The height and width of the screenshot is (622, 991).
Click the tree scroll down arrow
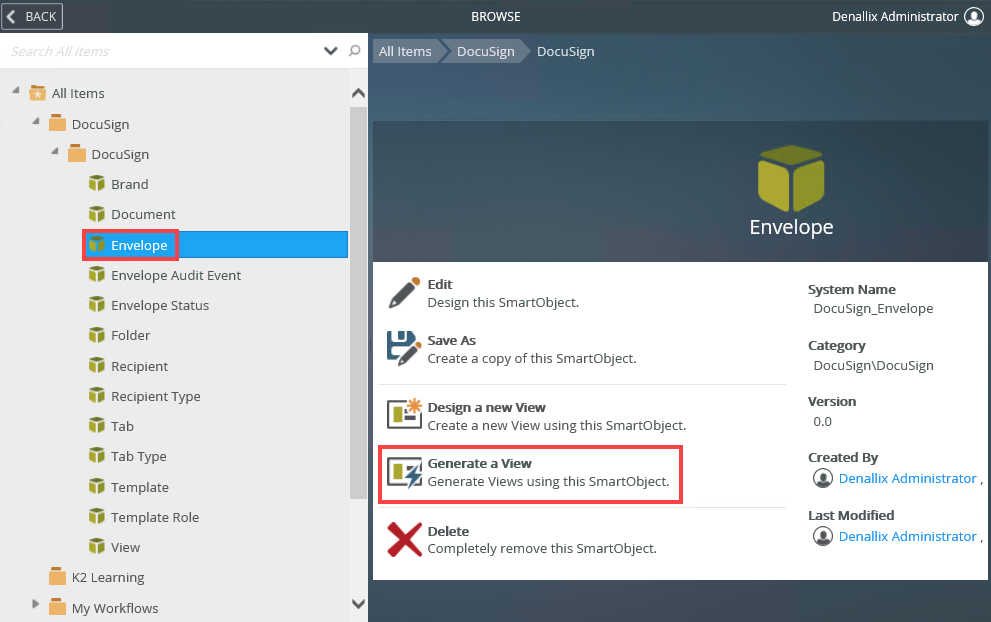(358, 604)
